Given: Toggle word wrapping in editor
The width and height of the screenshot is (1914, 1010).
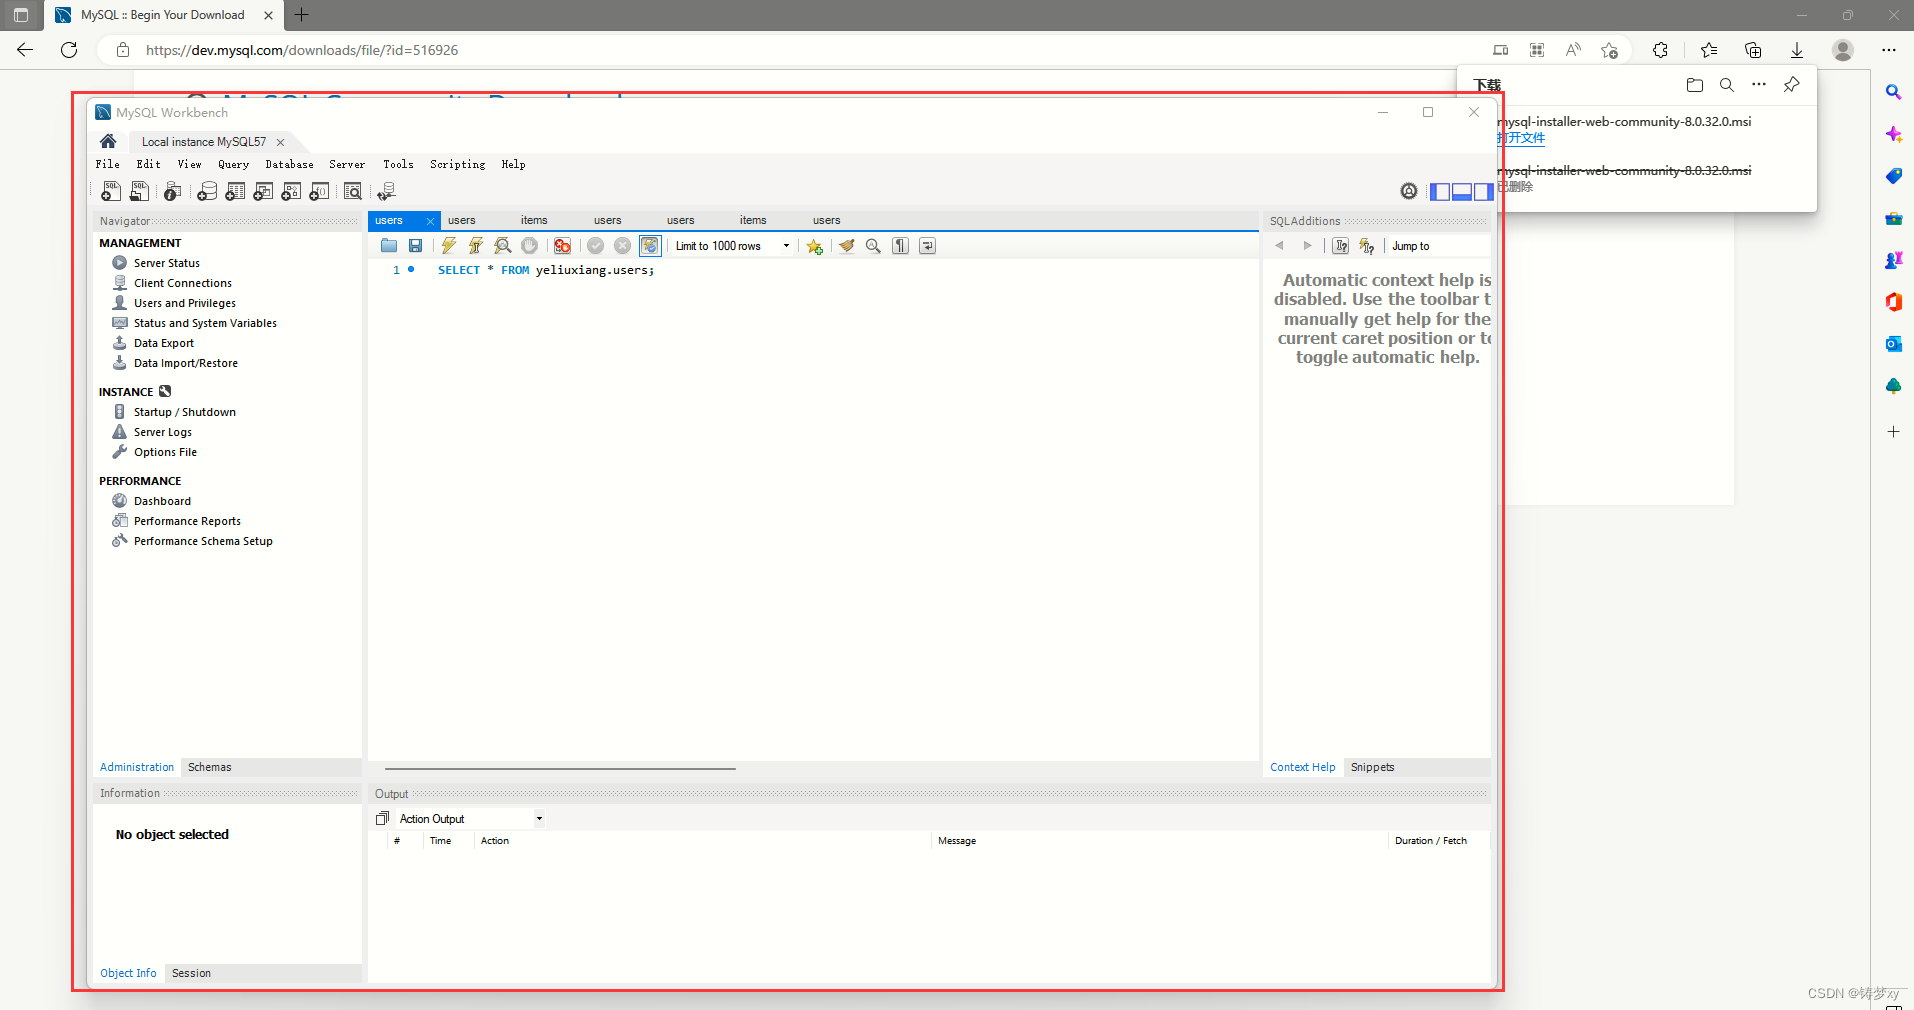Looking at the screenshot, I should point(927,246).
